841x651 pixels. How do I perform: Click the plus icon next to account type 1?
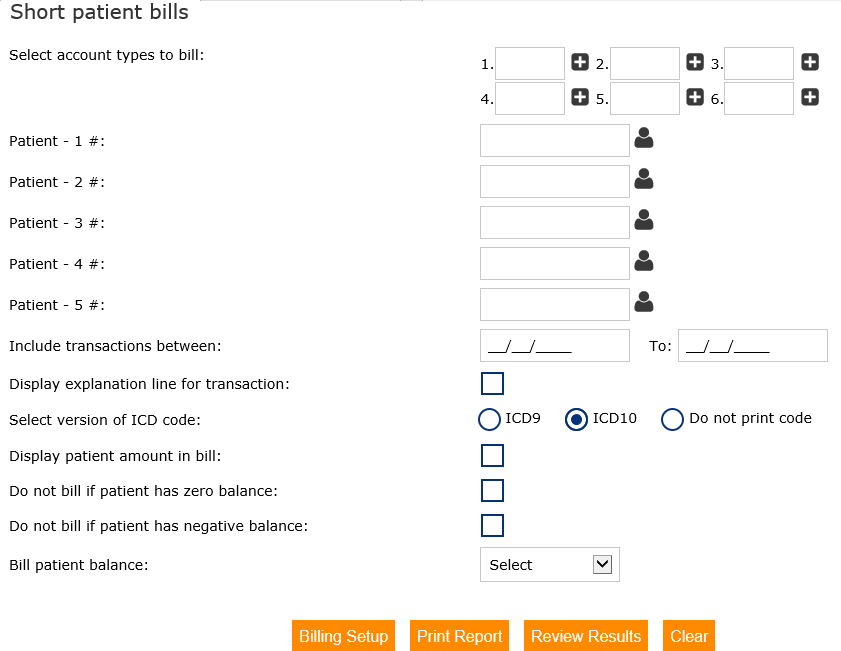click(580, 62)
